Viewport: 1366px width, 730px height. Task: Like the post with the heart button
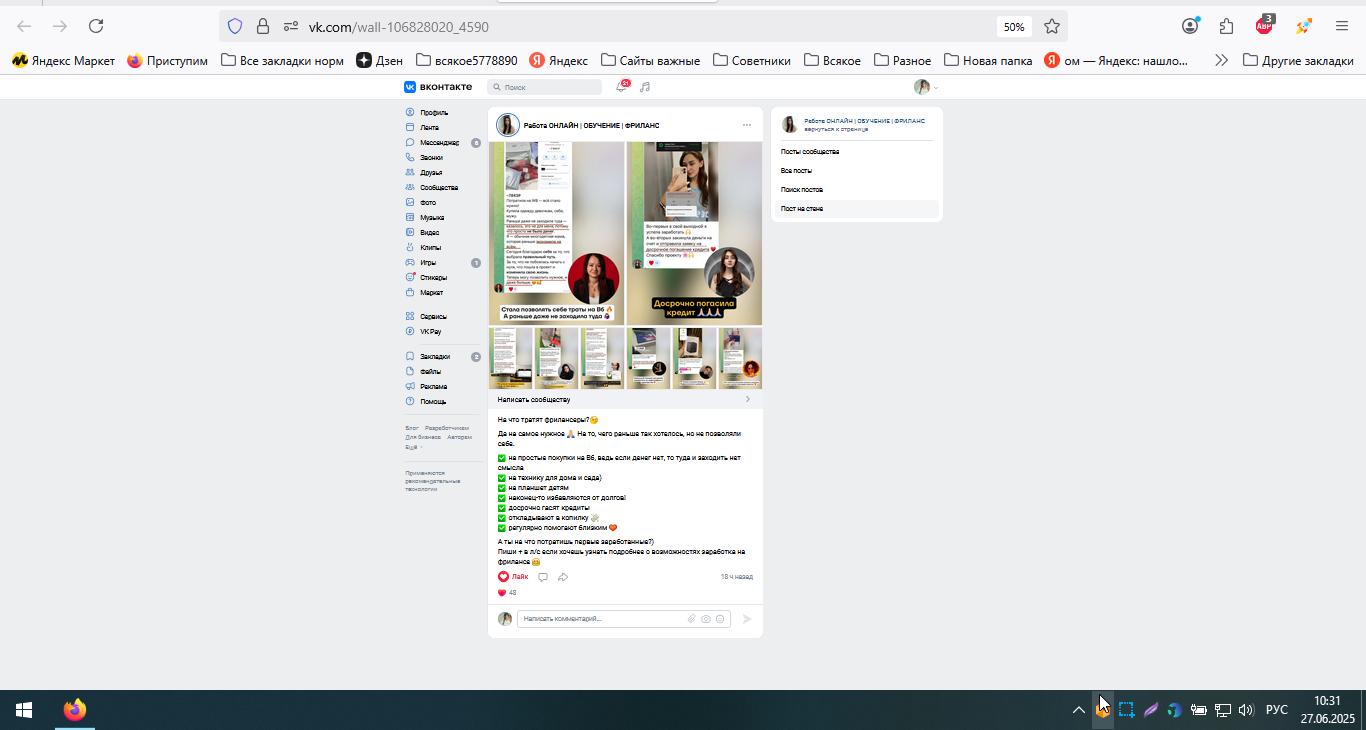[x=513, y=577]
